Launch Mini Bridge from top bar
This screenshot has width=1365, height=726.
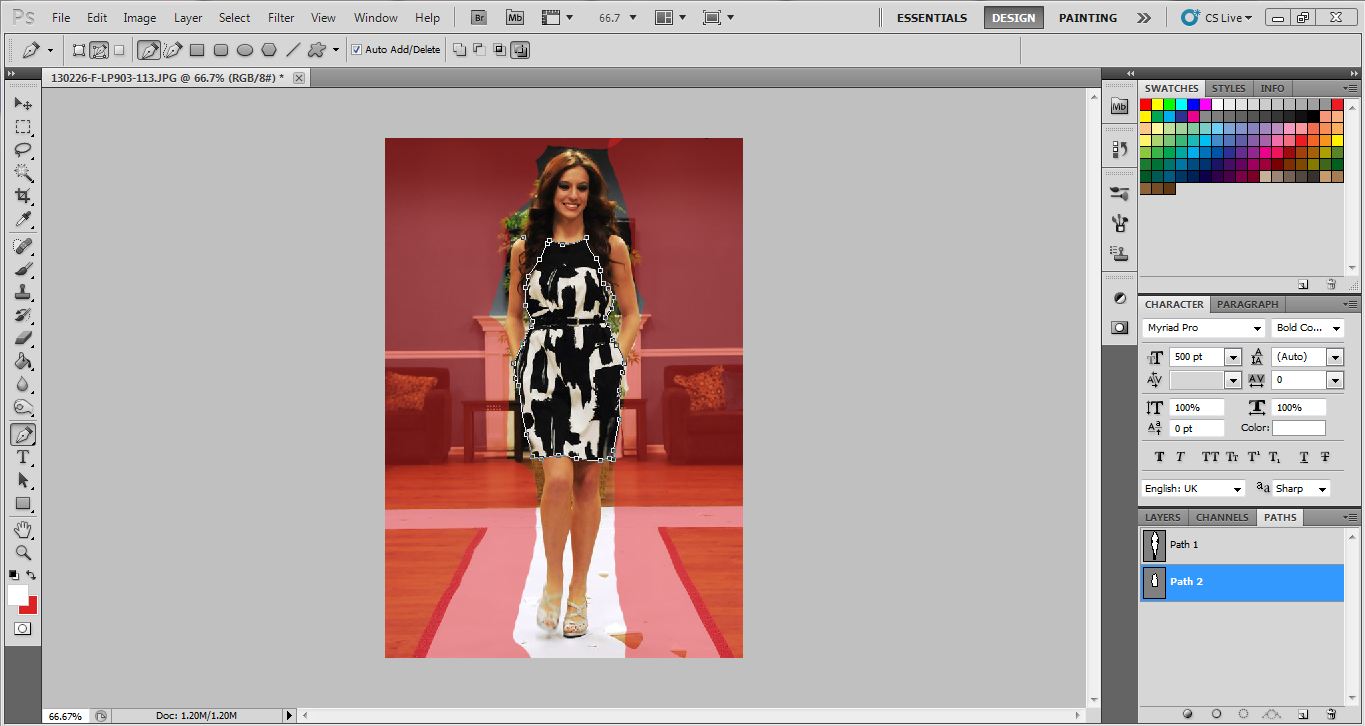(x=514, y=18)
